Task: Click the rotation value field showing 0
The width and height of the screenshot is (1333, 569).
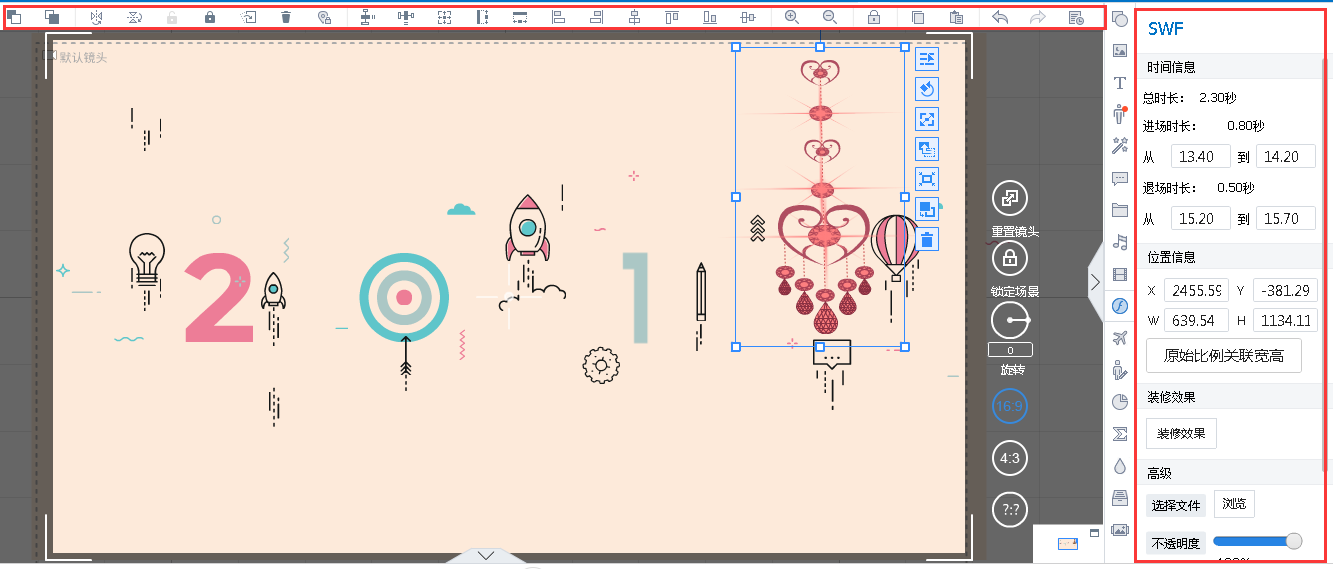Action: click(x=1010, y=351)
